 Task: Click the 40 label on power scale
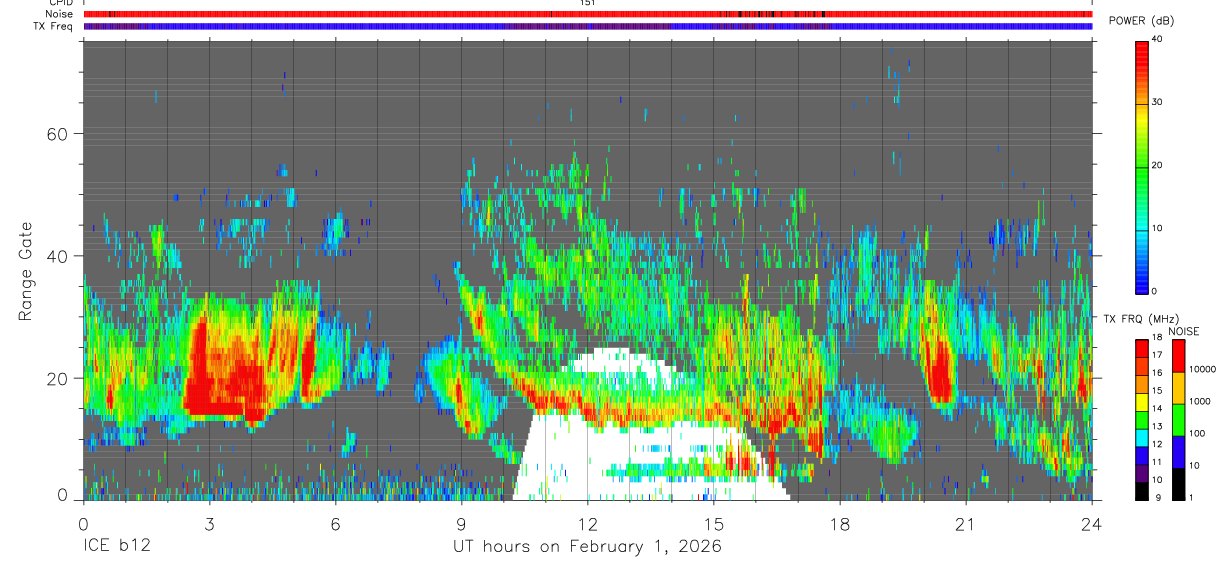coord(1158,40)
